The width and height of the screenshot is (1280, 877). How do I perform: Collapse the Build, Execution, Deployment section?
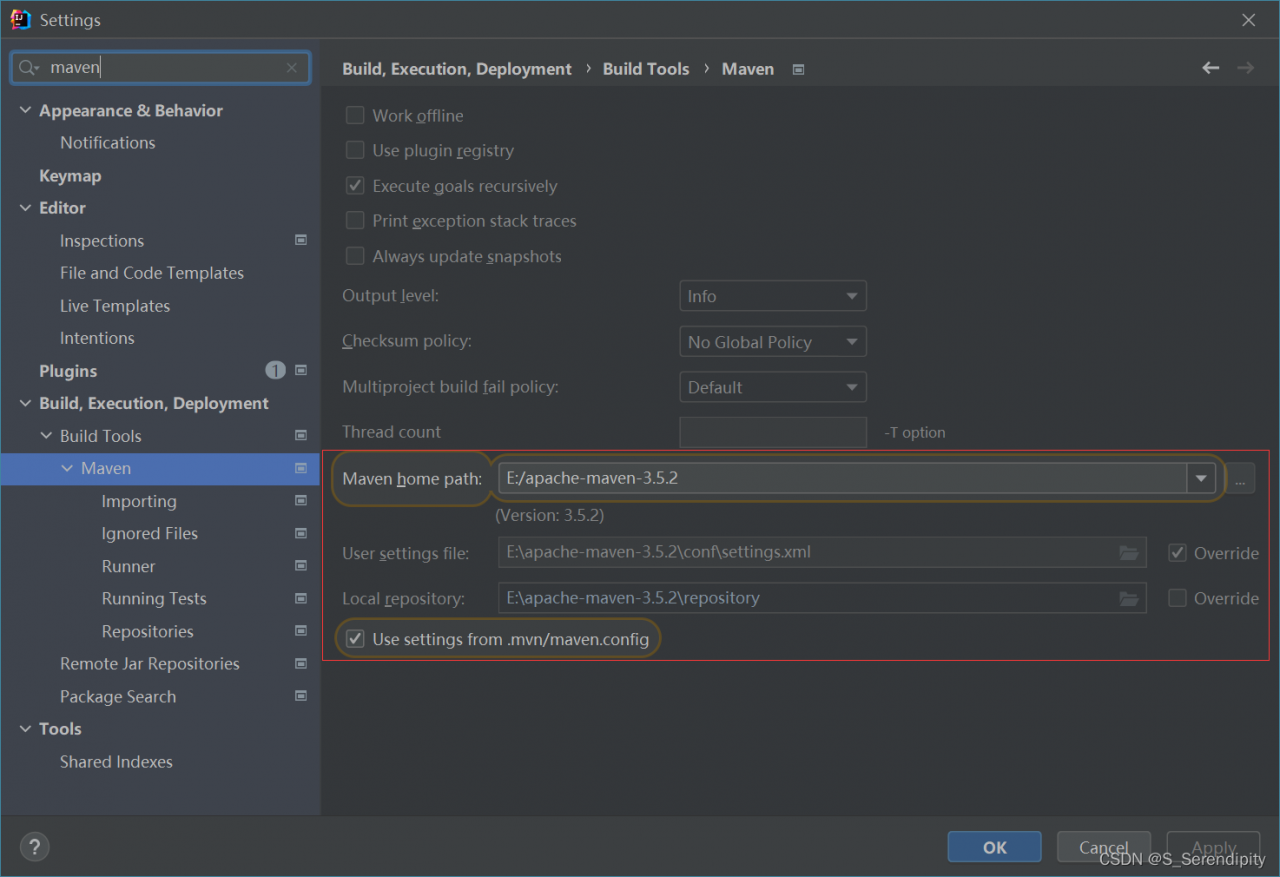pyautogui.click(x=26, y=404)
